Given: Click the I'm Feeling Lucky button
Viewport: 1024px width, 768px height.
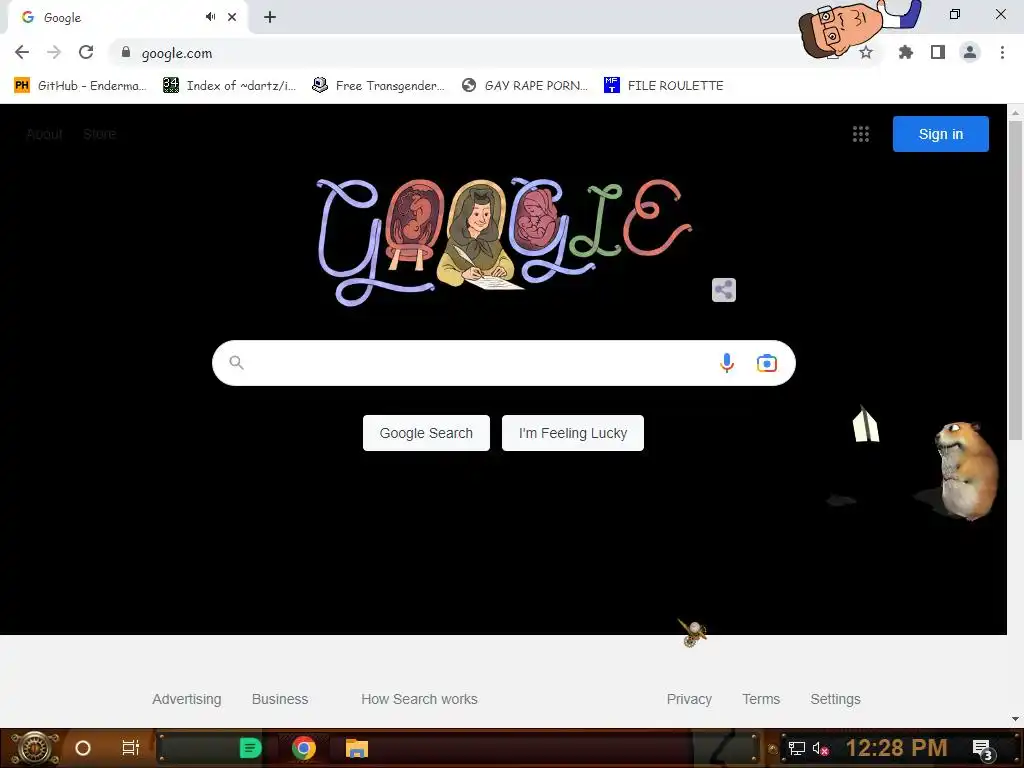Looking at the screenshot, I should [x=573, y=433].
